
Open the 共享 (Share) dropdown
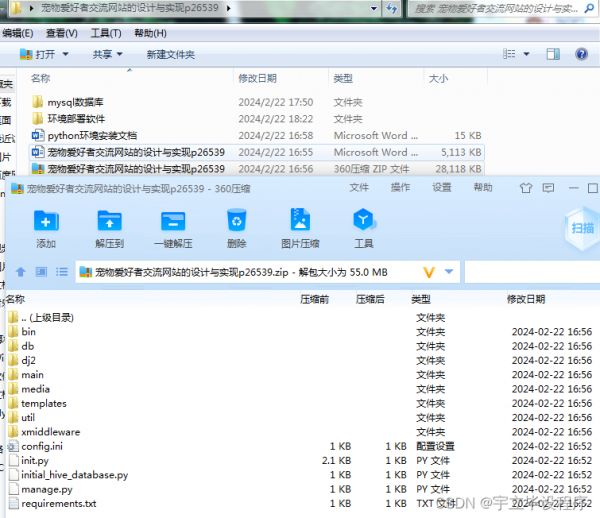click(x=108, y=54)
